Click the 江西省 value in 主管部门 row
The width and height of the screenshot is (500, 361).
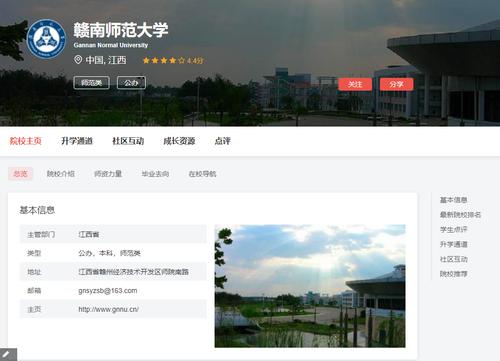pos(89,234)
